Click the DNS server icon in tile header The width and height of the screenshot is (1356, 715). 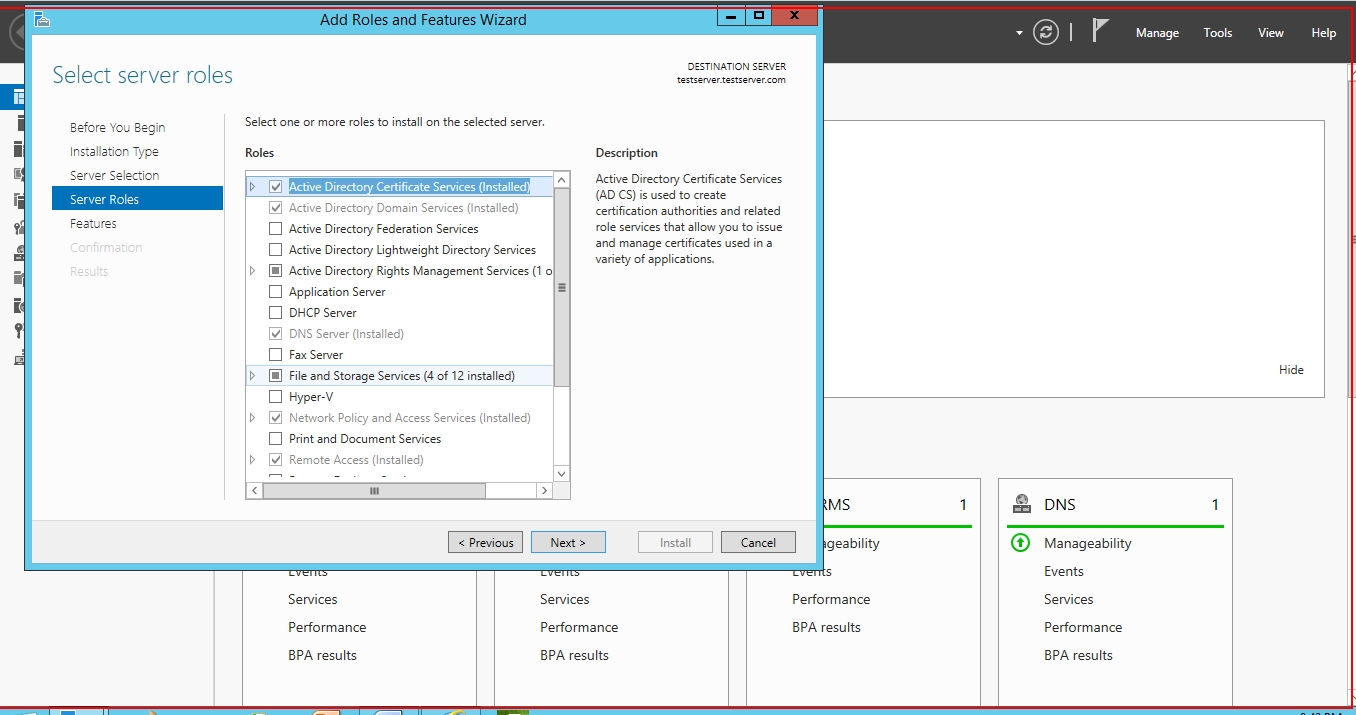pyautogui.click(x=1021, y=504)
